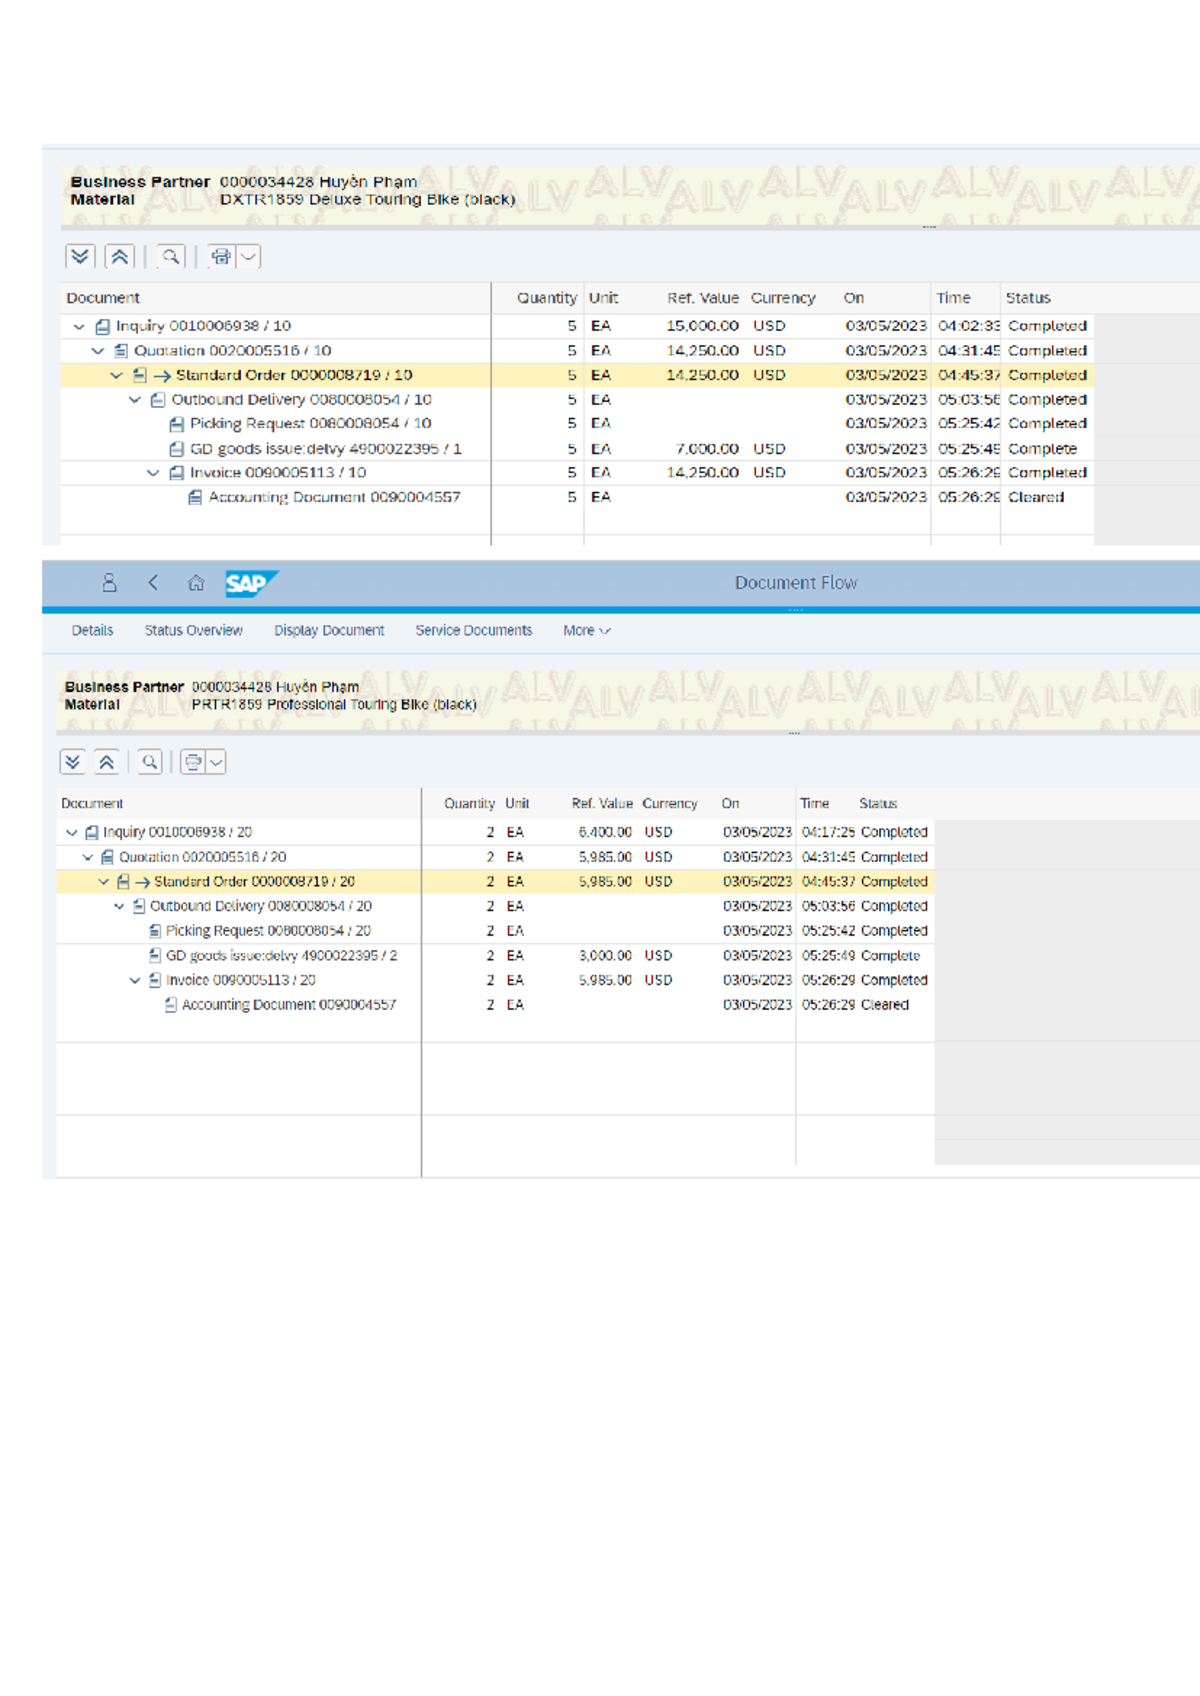
Task: Open the SAP home page icon
Action: coord(196,583)
